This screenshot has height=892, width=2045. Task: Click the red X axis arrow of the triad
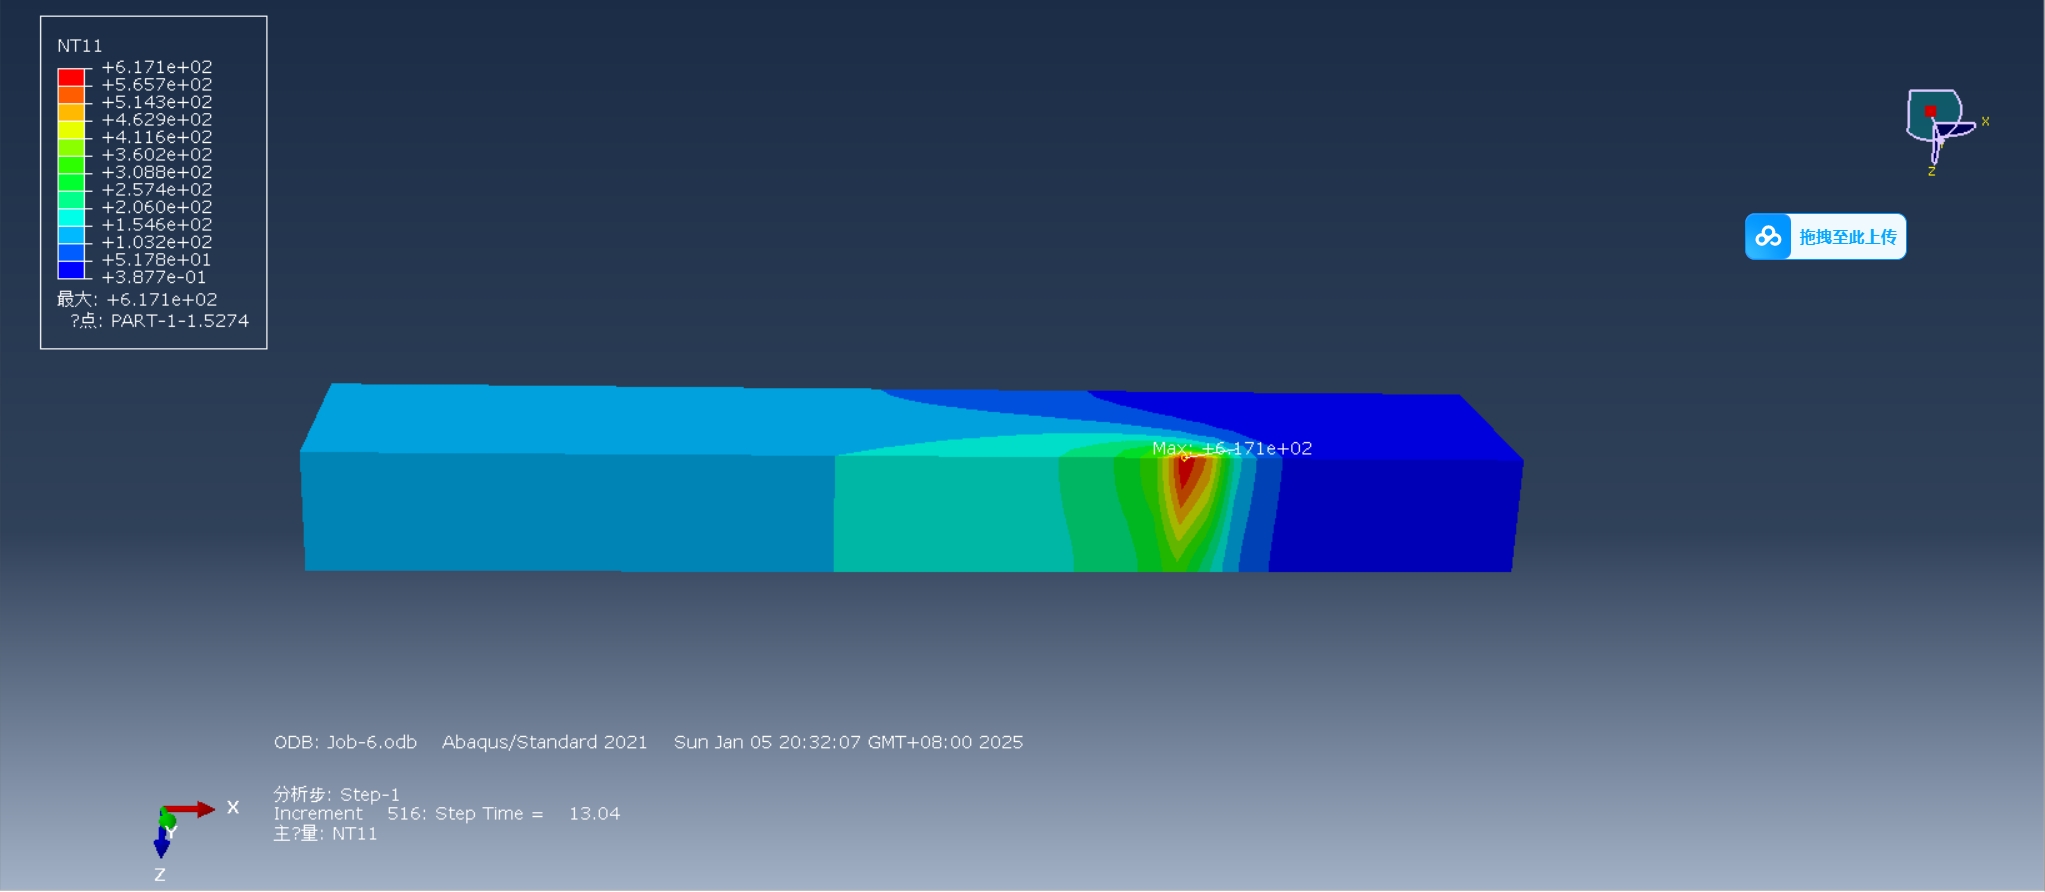pyautogui.click(x=190, y=809)
